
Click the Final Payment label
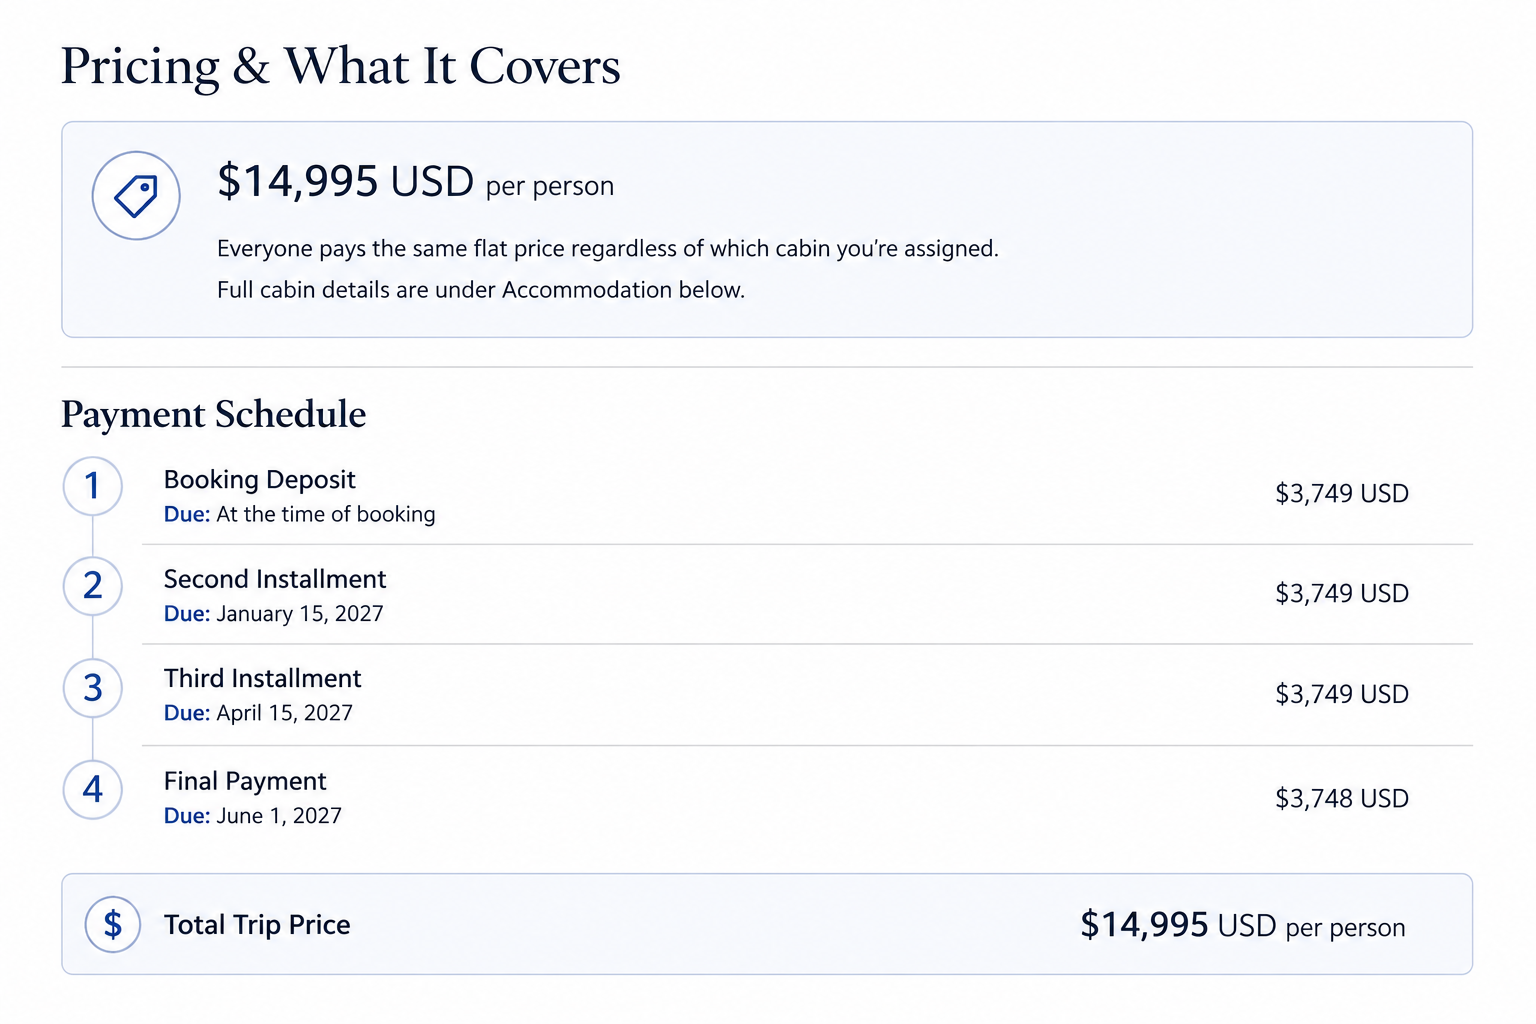[x=245, y=781]
